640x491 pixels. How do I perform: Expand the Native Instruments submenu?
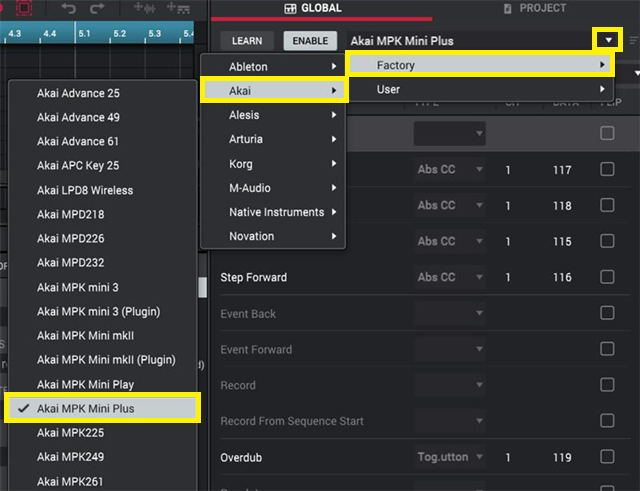pos(273,212)
